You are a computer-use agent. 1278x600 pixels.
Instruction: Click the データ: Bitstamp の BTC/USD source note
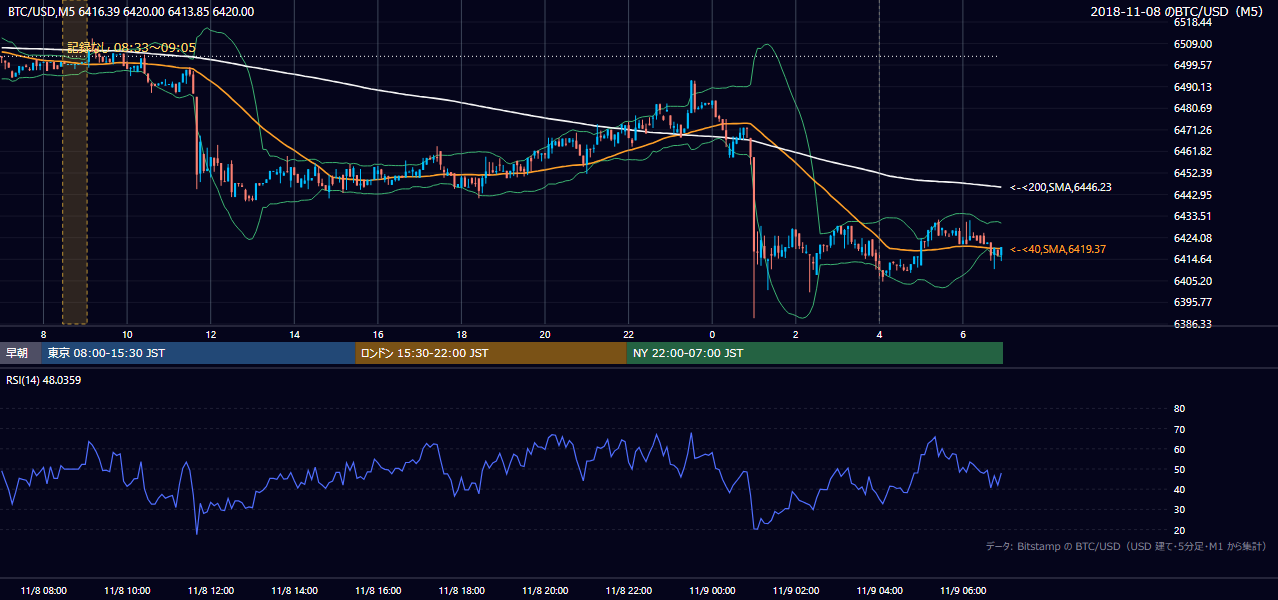[x=1126, y=546]
